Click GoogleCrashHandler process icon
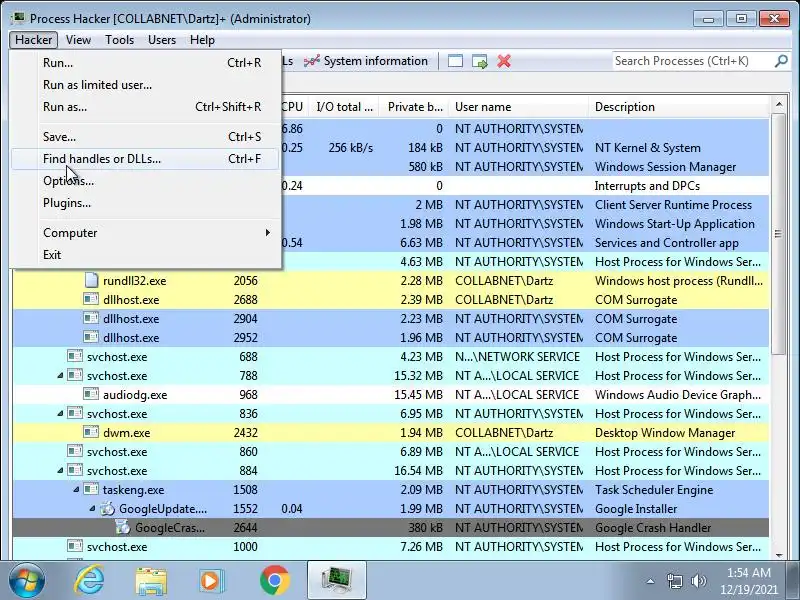Screen dimensions: 800x600 coord(123,527)
